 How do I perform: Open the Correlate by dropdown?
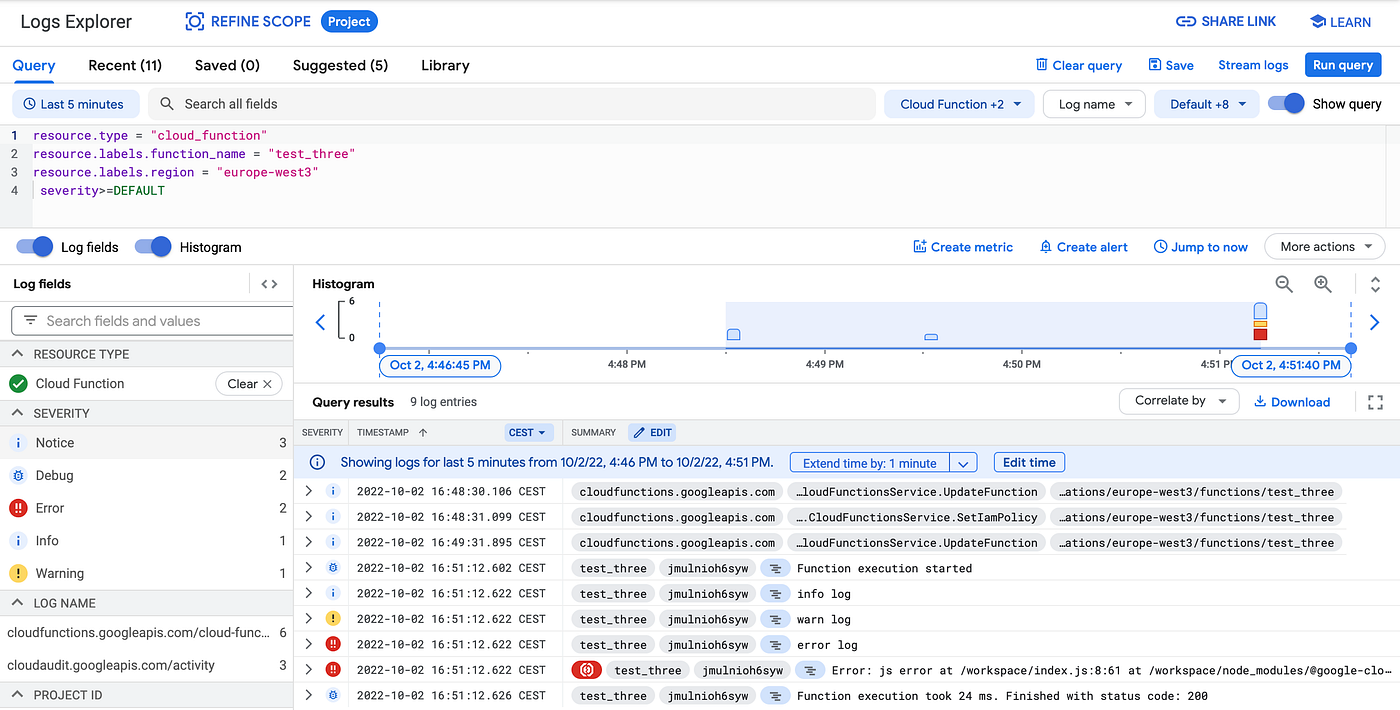[1178, 401]
